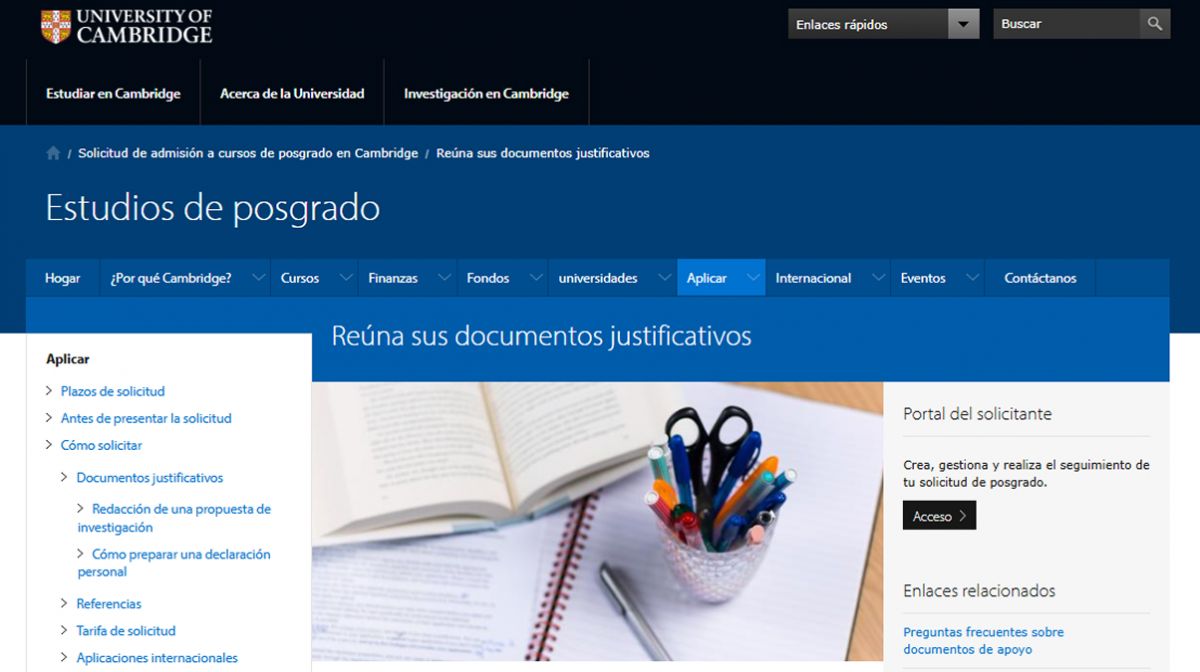The image size is (1200, 672).
Task: Click the University of Cambridge logo
Action: coord(126,26)
